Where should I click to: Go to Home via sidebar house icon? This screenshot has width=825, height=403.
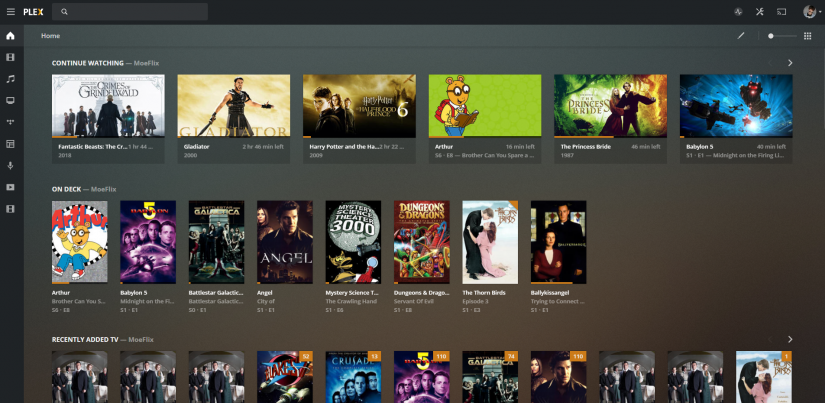11,36
